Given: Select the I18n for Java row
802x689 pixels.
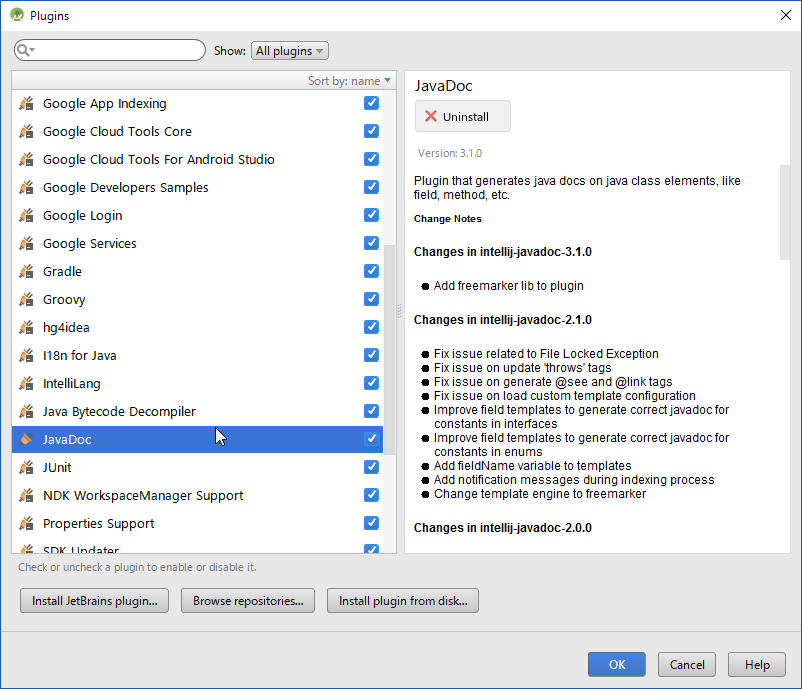Looking at the screenshot, I should 197,355.
